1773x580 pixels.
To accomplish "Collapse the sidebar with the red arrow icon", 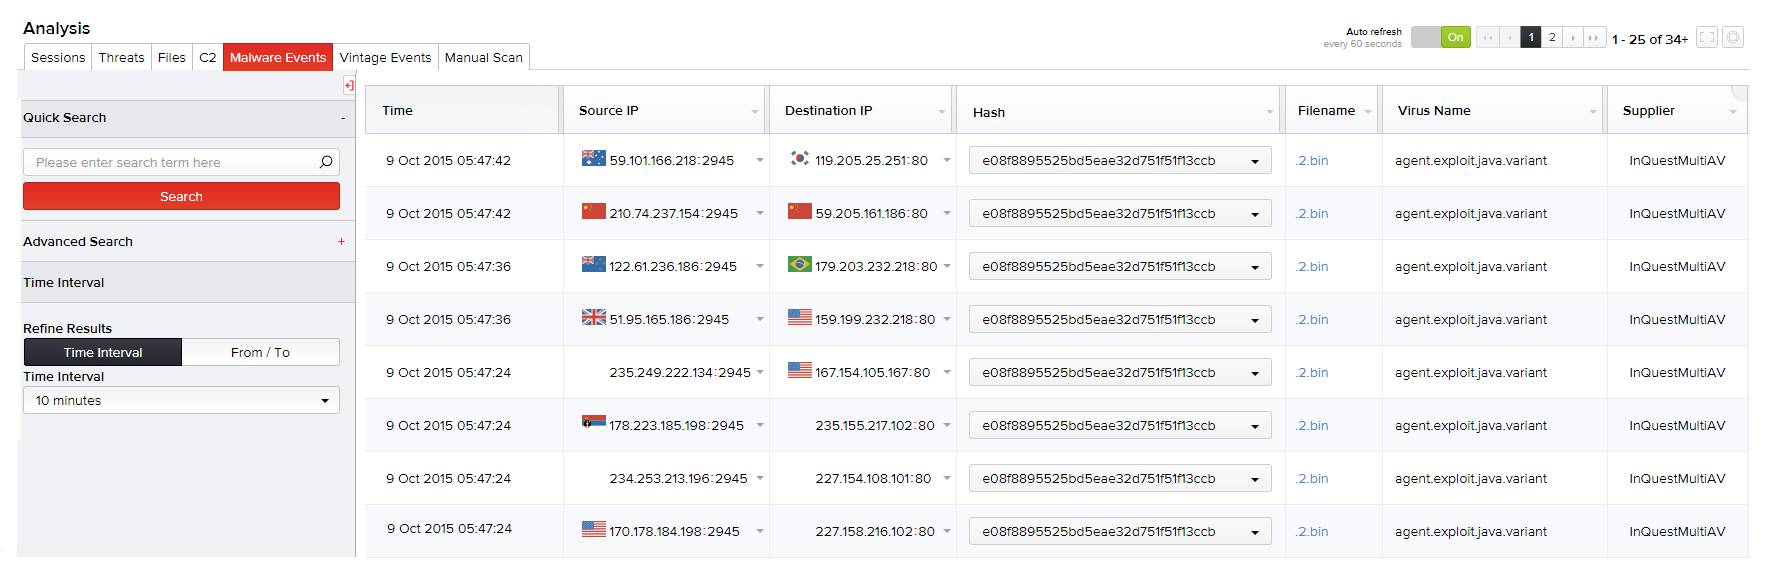I will [349, 86].
